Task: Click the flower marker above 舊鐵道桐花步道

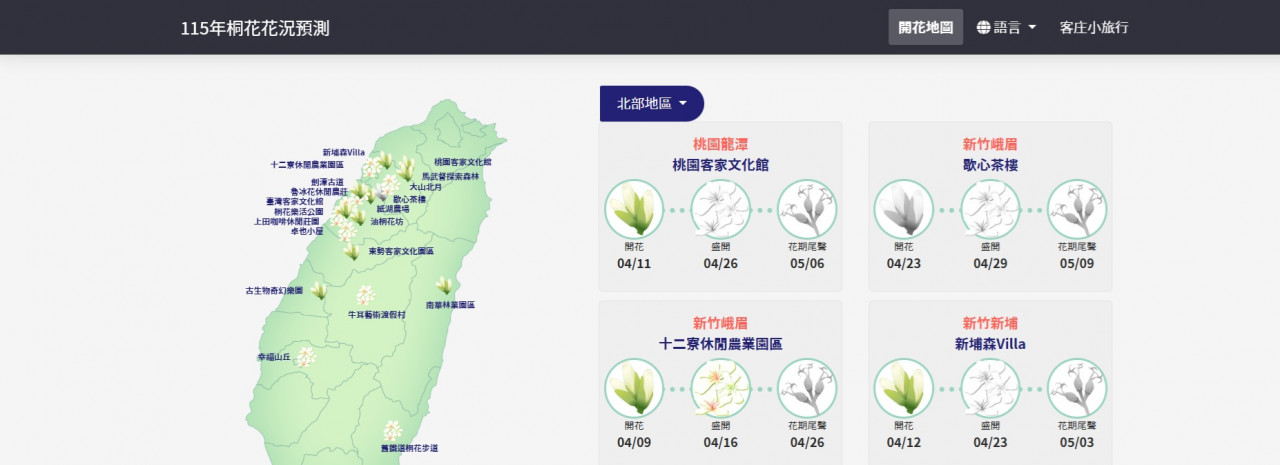Action: tap(392, 430)
